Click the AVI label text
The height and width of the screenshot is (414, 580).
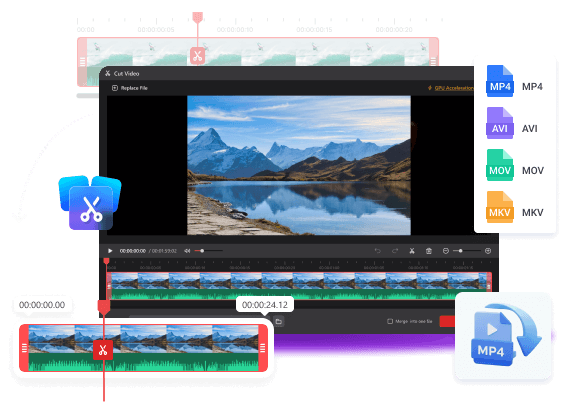tap(530, 128)
